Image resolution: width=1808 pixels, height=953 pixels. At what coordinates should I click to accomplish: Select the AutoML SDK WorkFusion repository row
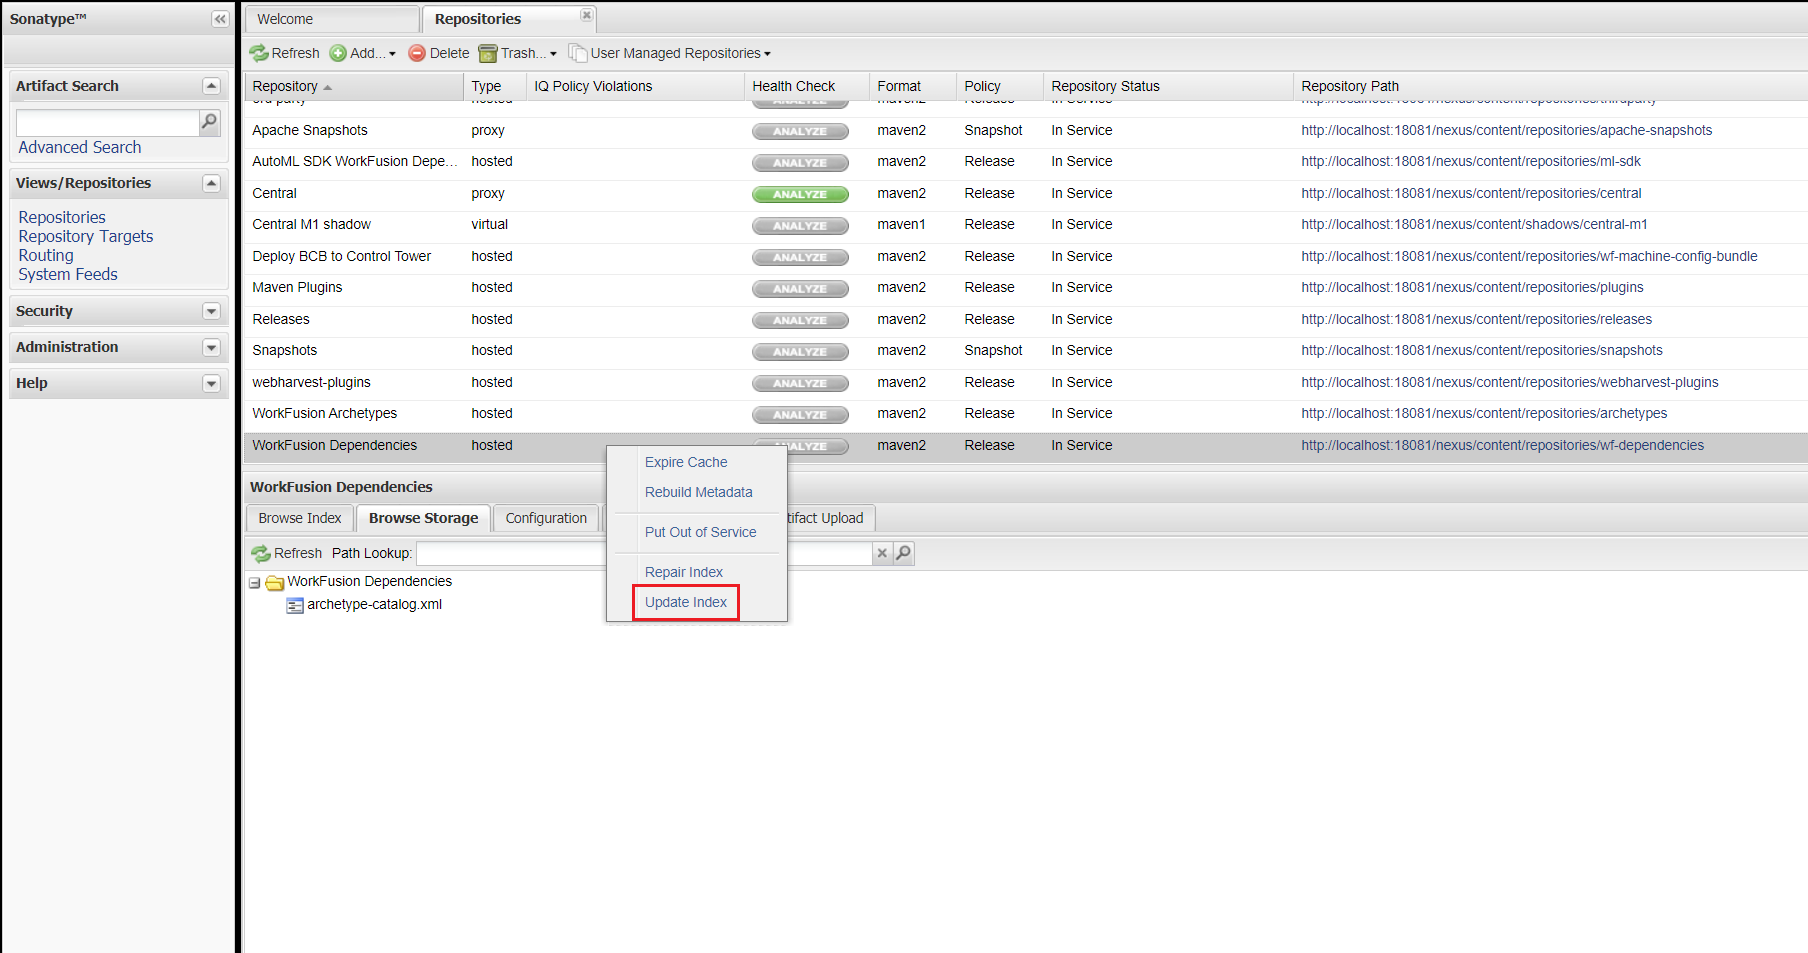(1025, 162)
